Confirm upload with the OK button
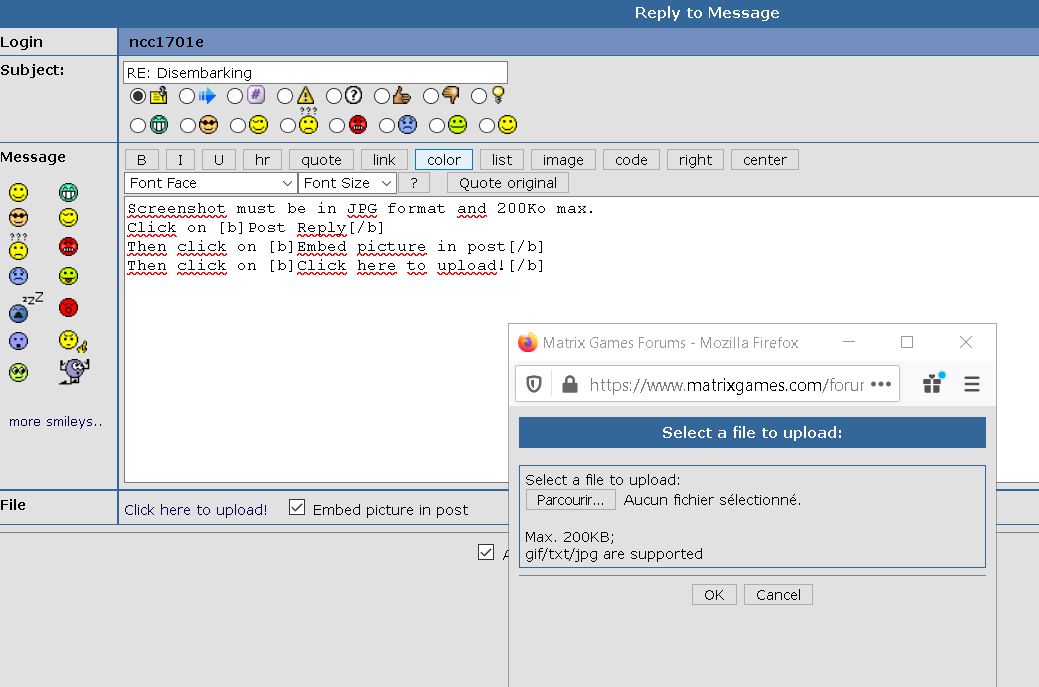The width and height of the screenshot is (1039, 687). tap(714, 595)
